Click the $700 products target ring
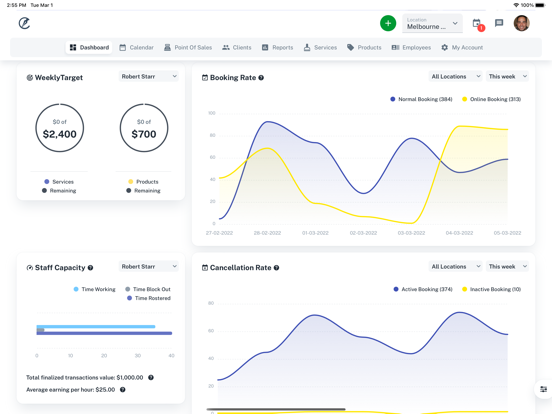This screenshot has height=414, width=552. (x=144, y=128)
